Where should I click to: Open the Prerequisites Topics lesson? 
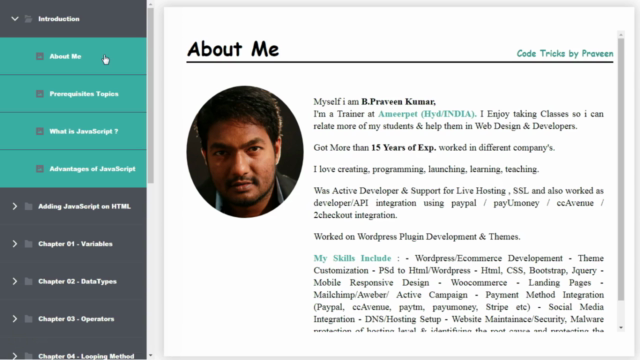coord(73,94)
